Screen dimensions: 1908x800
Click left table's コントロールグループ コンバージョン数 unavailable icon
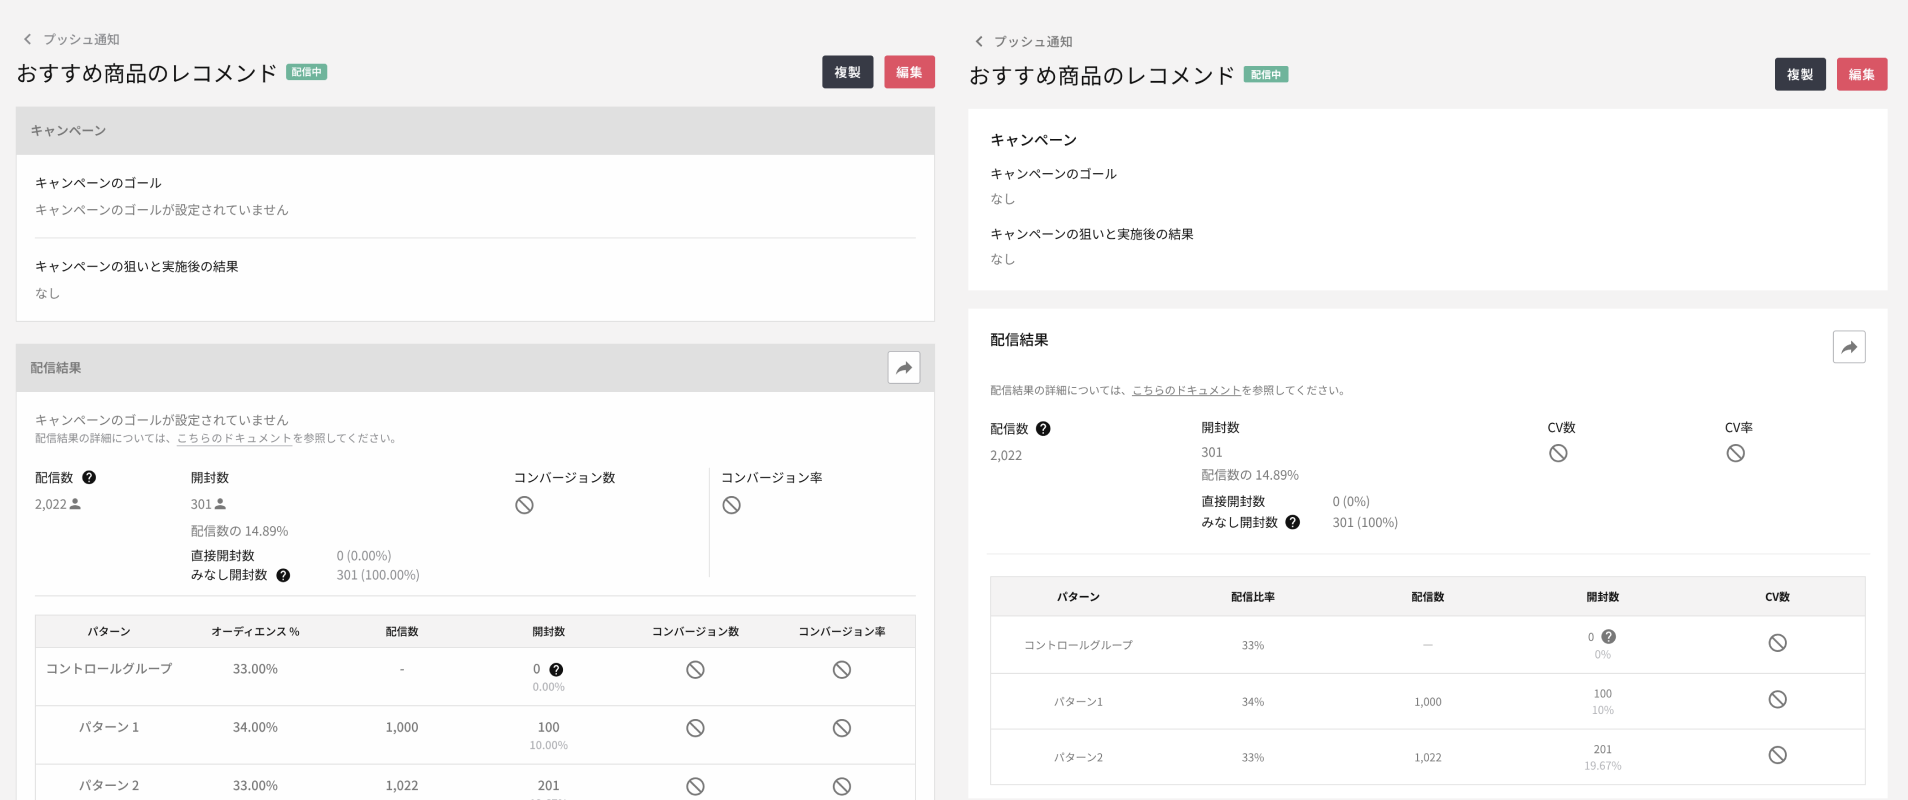point(695,670)
